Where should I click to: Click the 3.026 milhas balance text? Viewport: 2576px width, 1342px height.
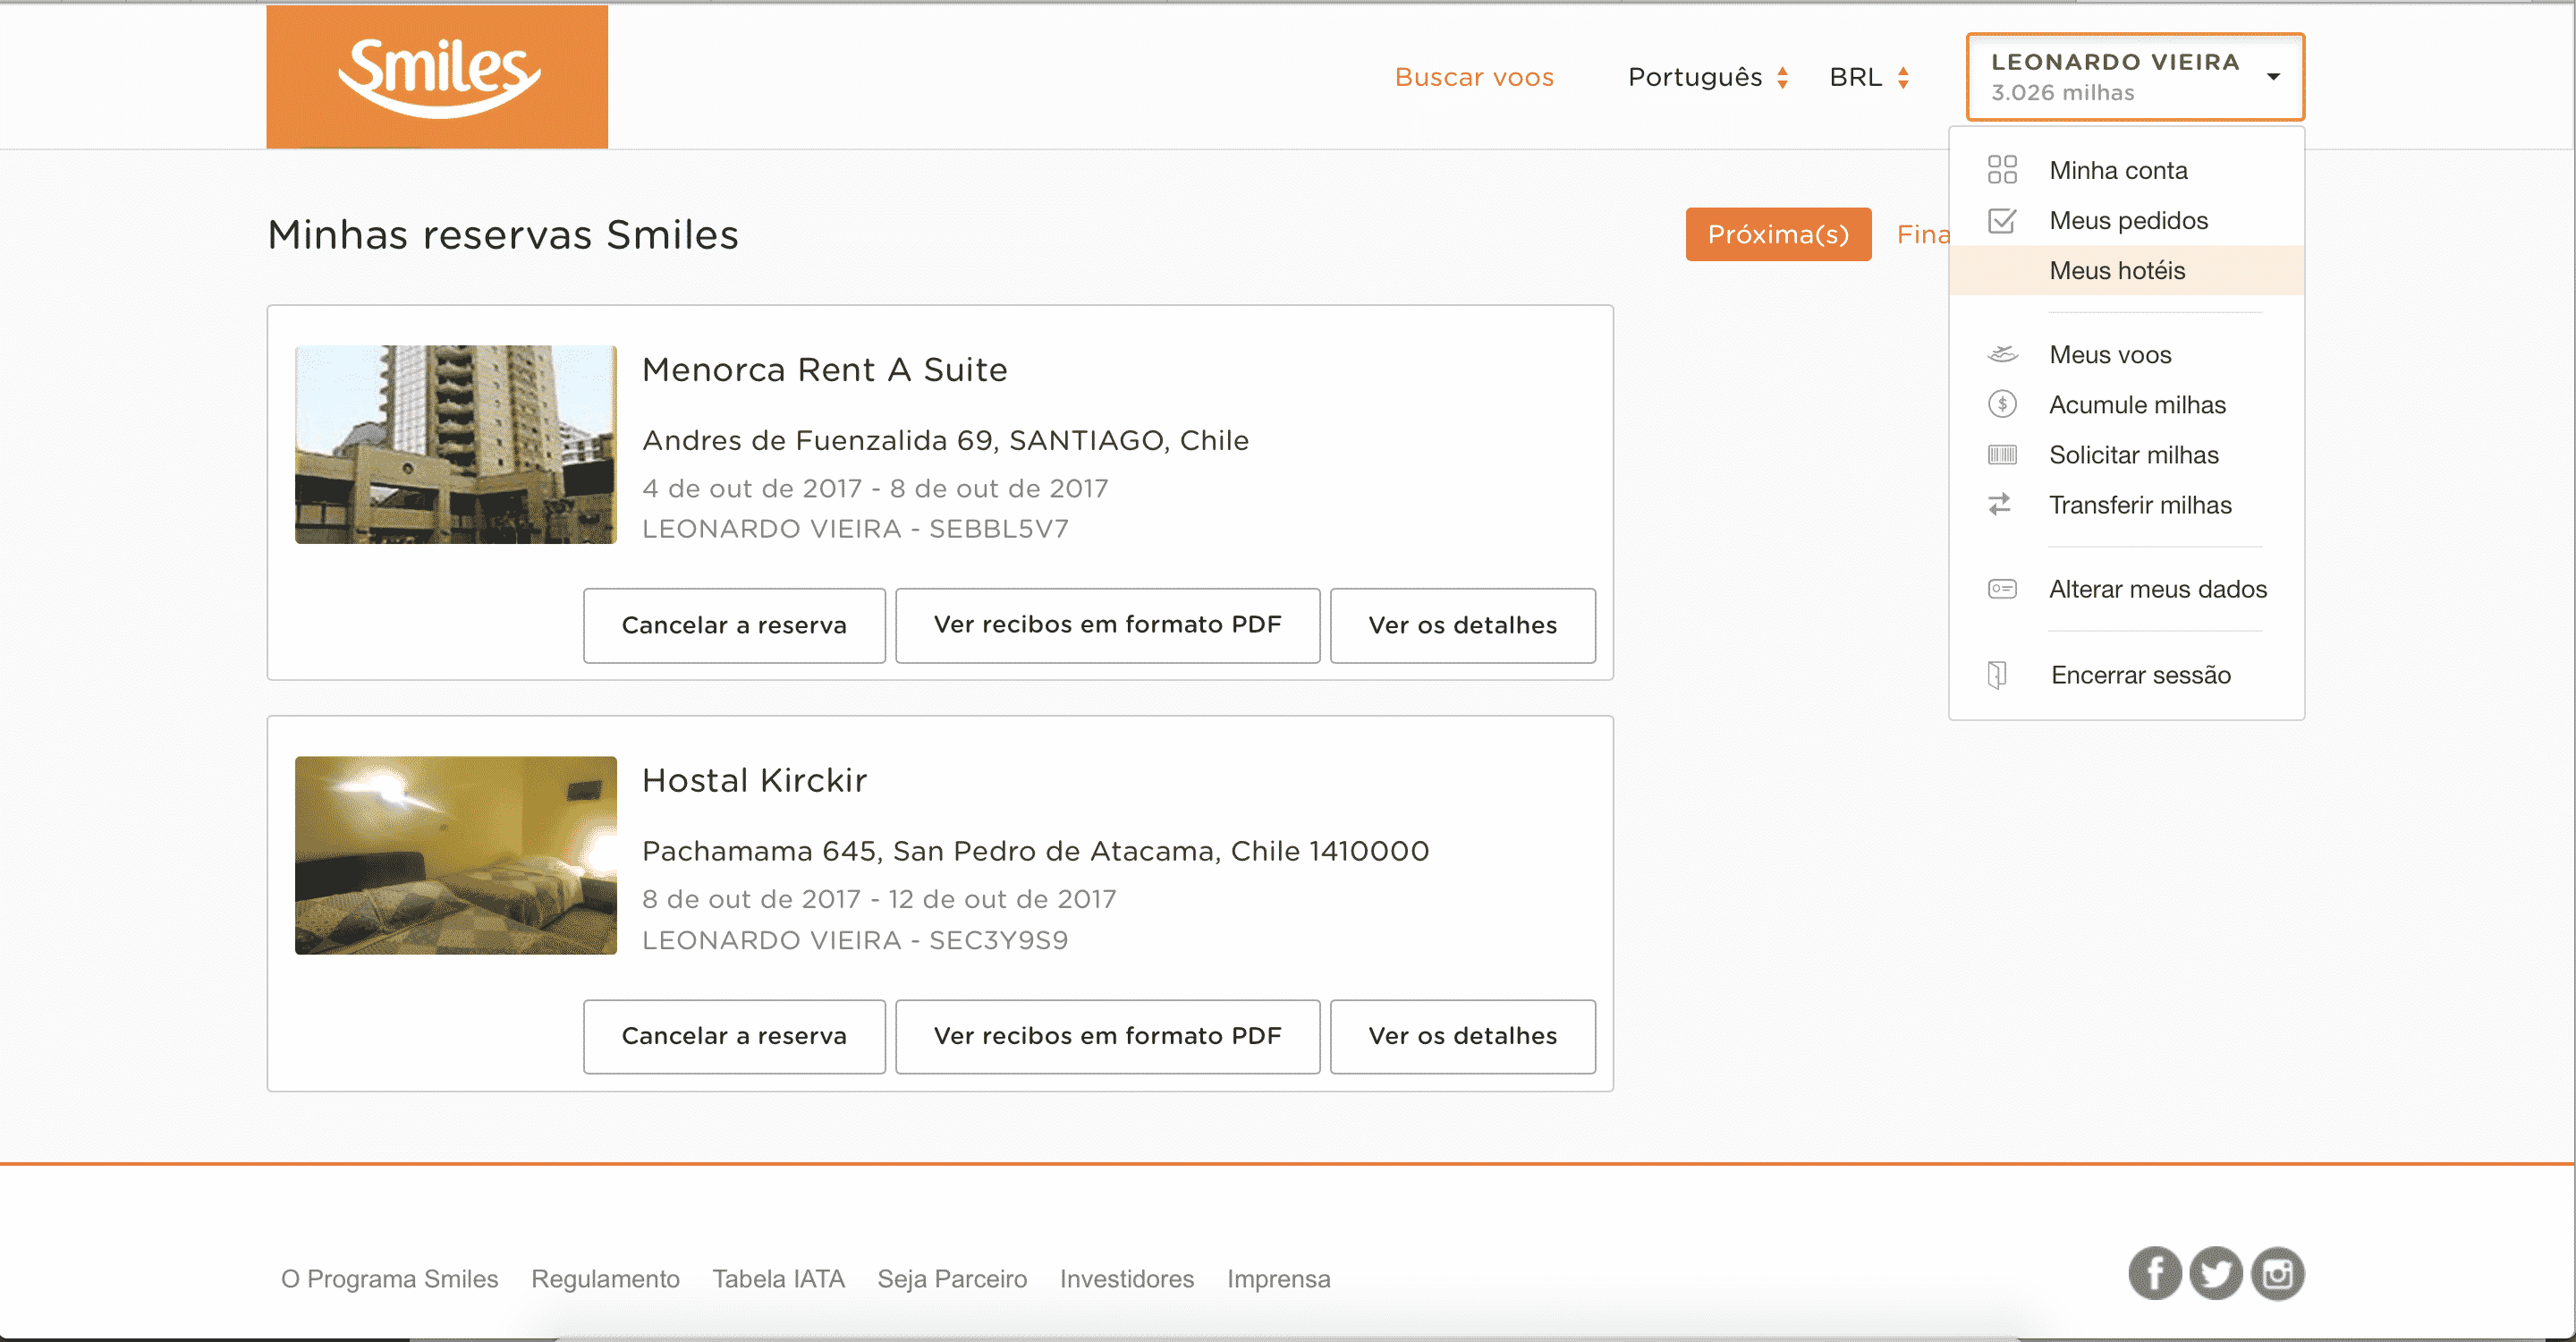(x=2062, y=92)
